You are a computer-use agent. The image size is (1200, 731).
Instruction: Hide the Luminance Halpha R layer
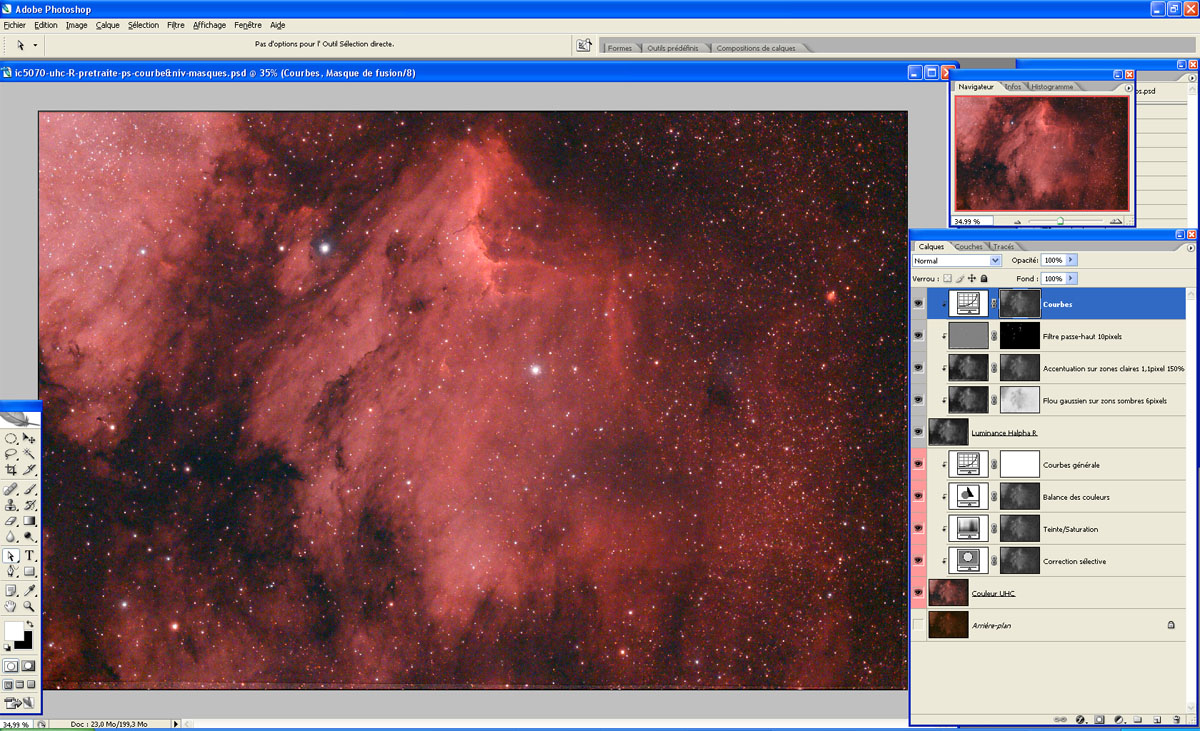point(918,433)
